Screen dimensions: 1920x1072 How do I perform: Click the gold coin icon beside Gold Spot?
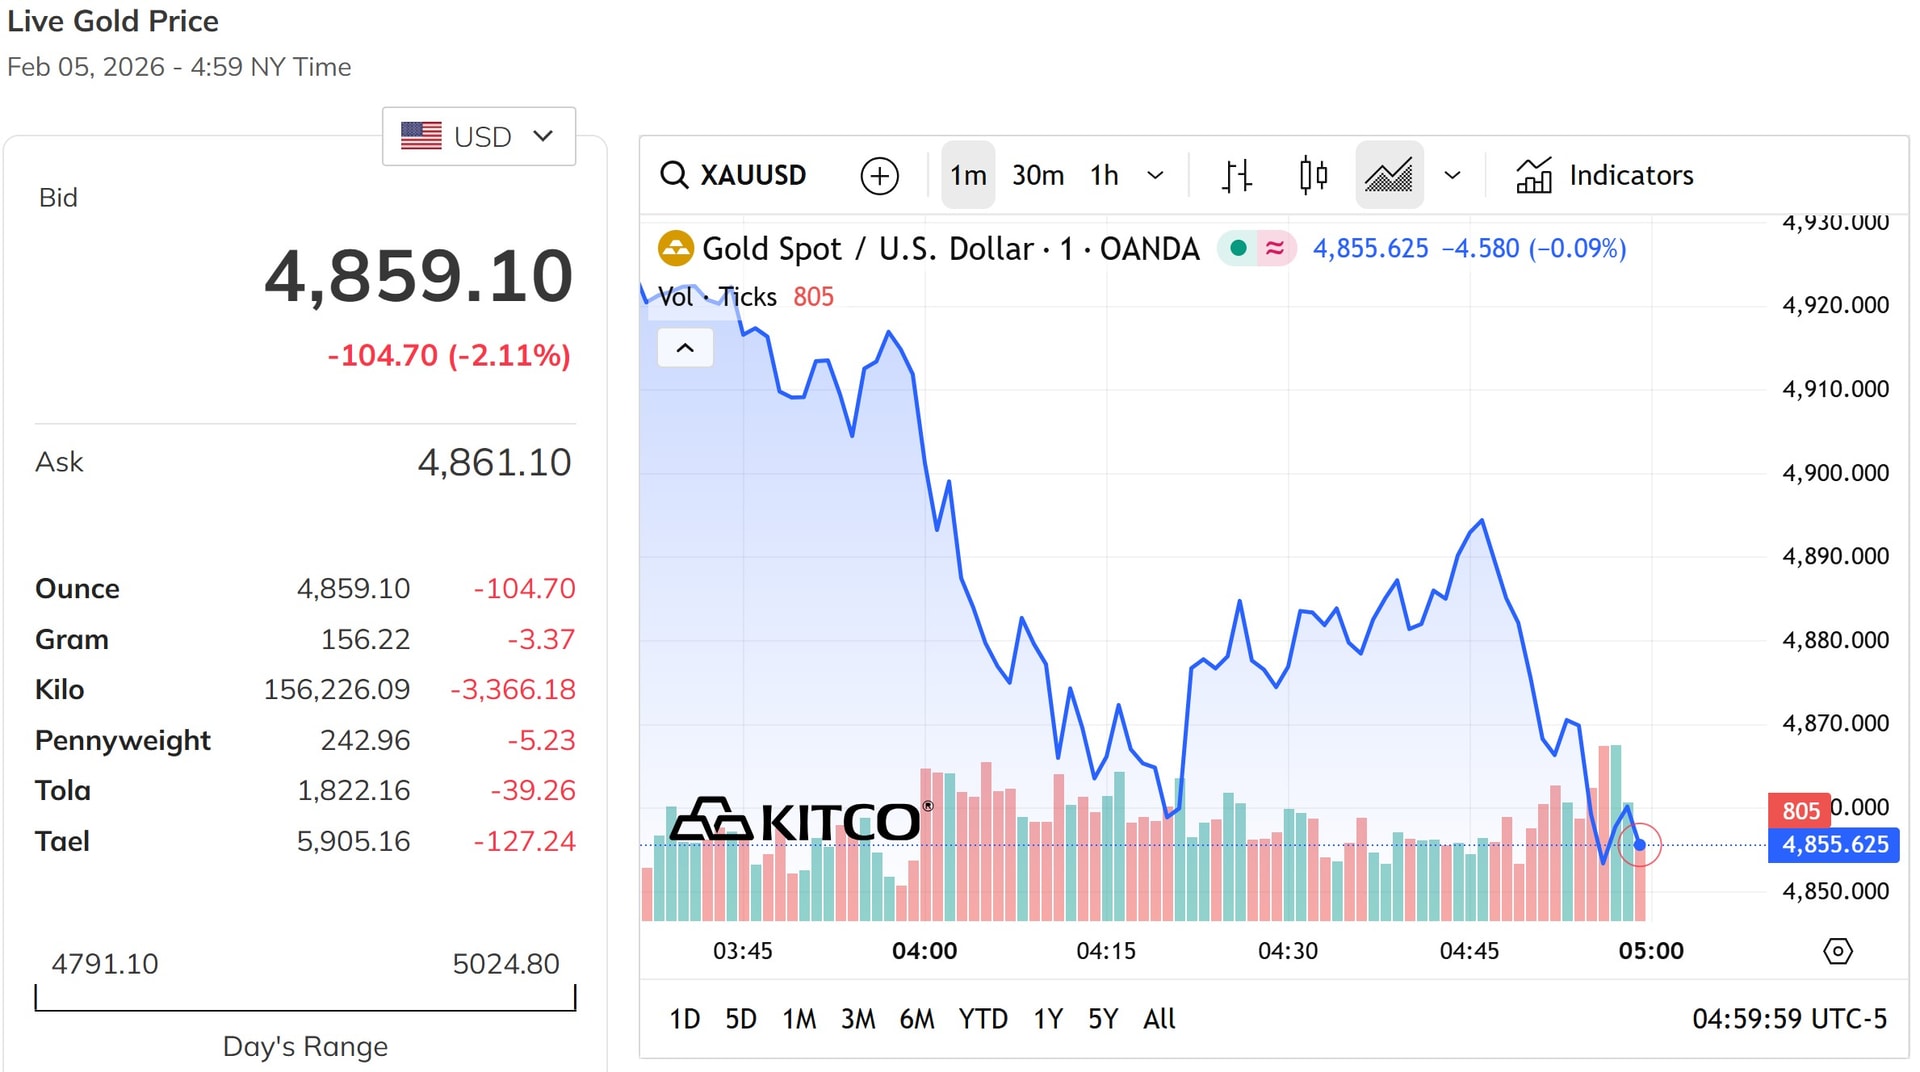[x=677, y=248]
